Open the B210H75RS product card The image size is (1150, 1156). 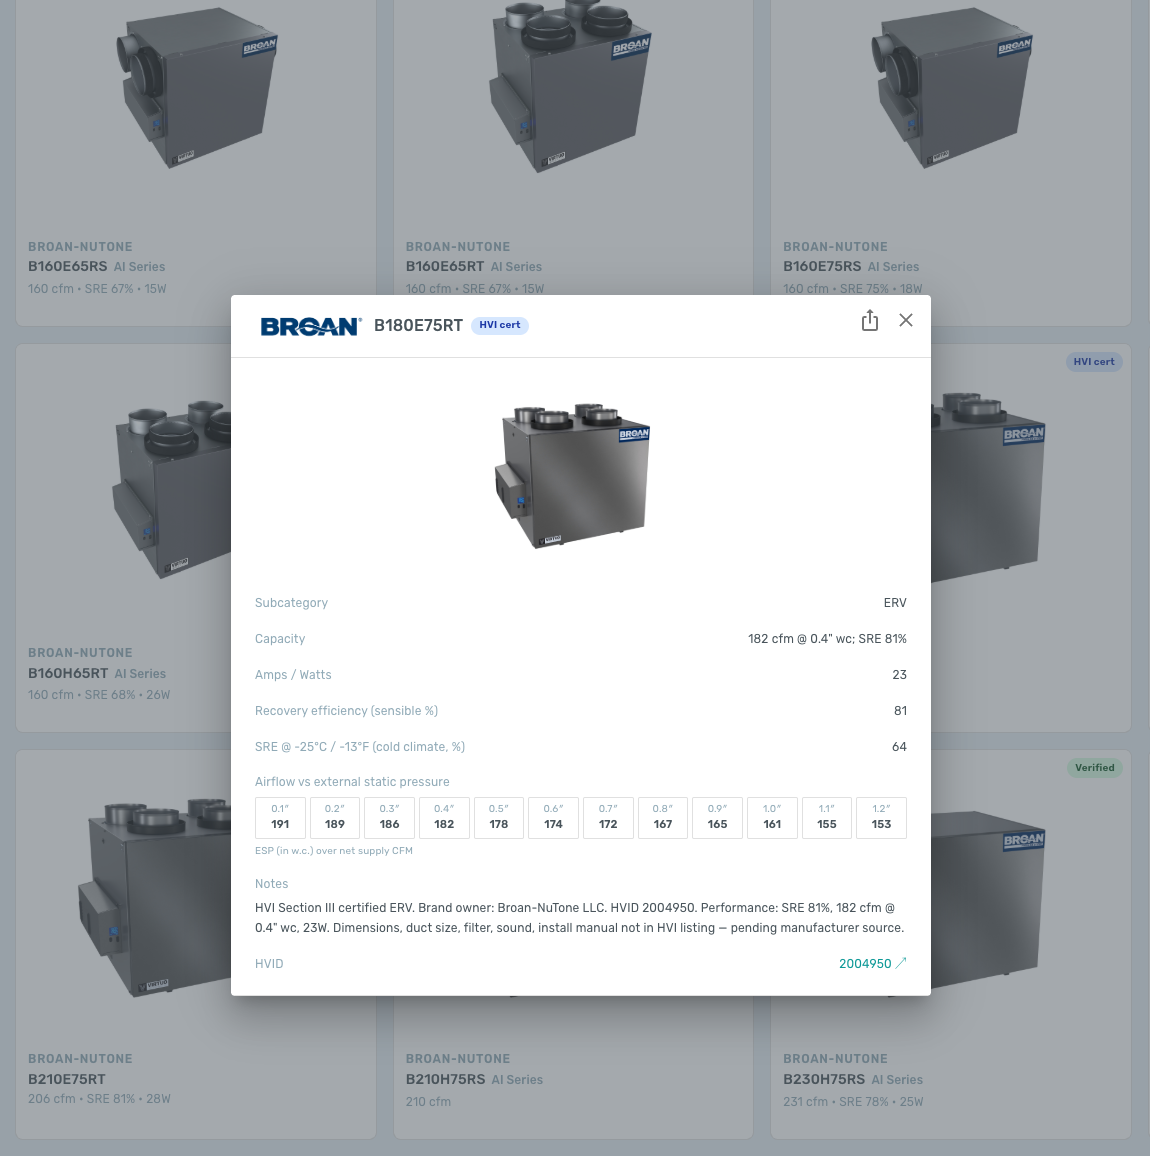coord(574,1069)
